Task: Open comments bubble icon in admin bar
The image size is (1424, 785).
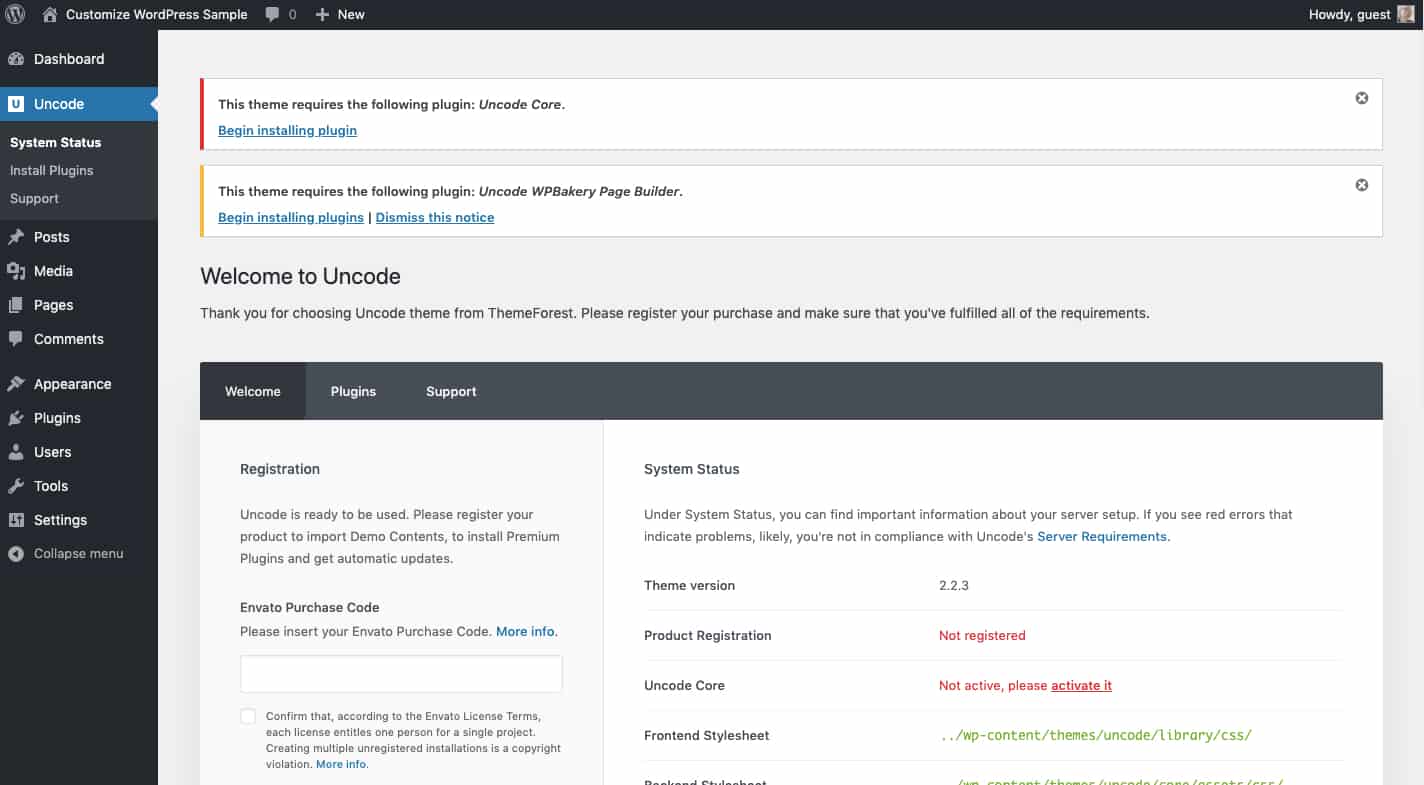Action: click(x=272, y=14)
